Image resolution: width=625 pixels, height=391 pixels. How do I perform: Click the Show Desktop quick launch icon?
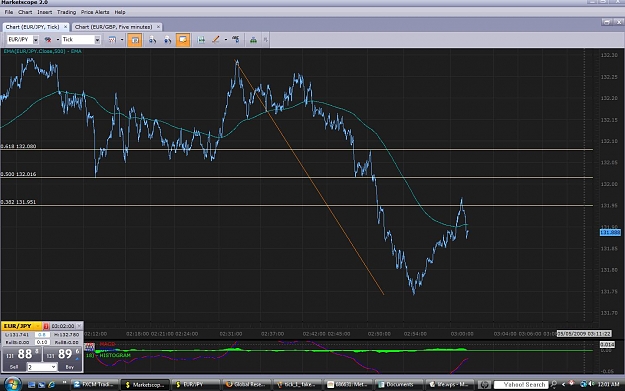(31, 385)
